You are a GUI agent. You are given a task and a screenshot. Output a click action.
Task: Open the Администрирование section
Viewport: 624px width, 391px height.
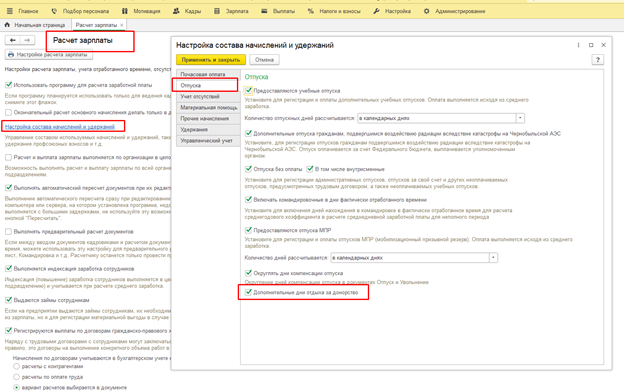pos(454,11)
